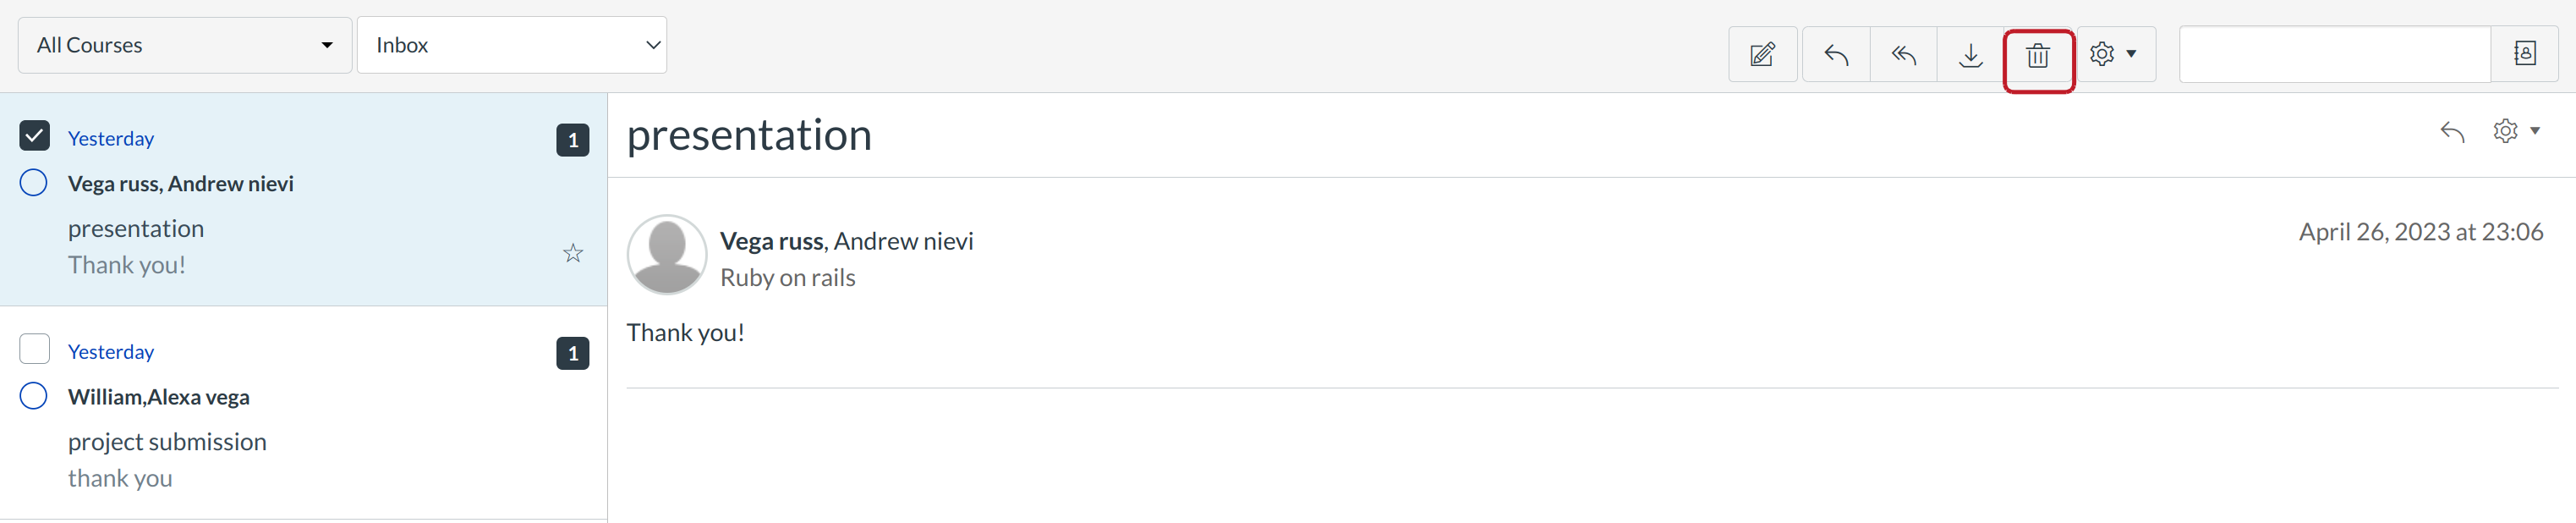Open the project submission conversation
2576x523 pixels.
click(300, 441)
